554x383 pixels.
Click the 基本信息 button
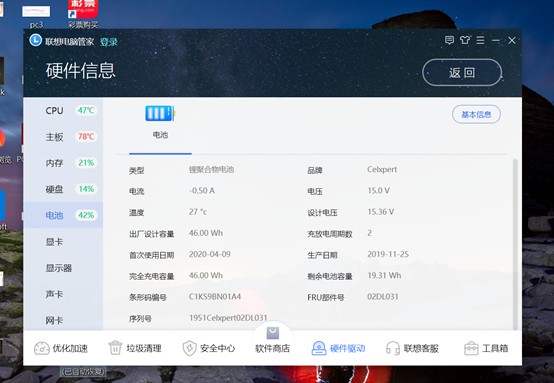point(476,114)
